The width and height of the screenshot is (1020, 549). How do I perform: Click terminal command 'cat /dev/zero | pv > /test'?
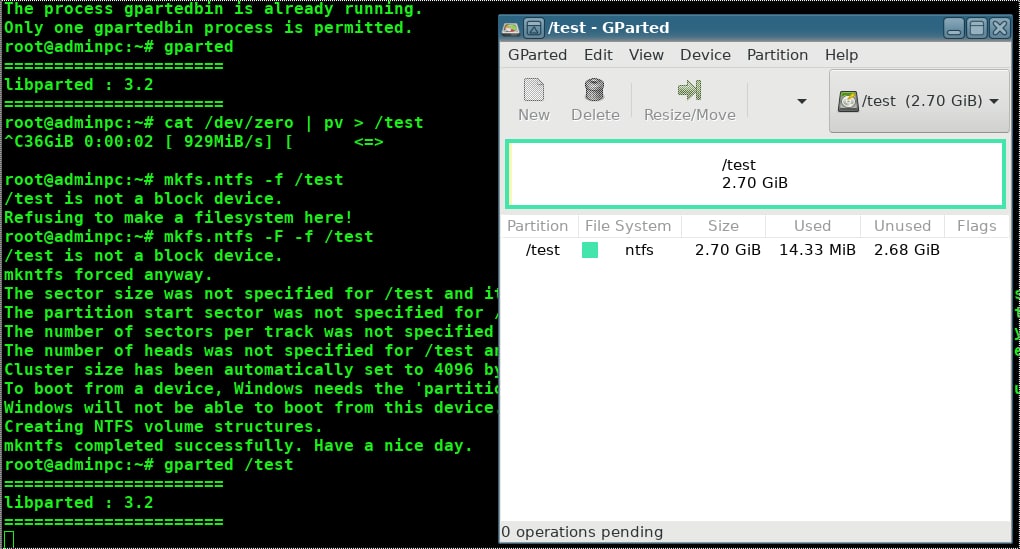click(293, 123)
